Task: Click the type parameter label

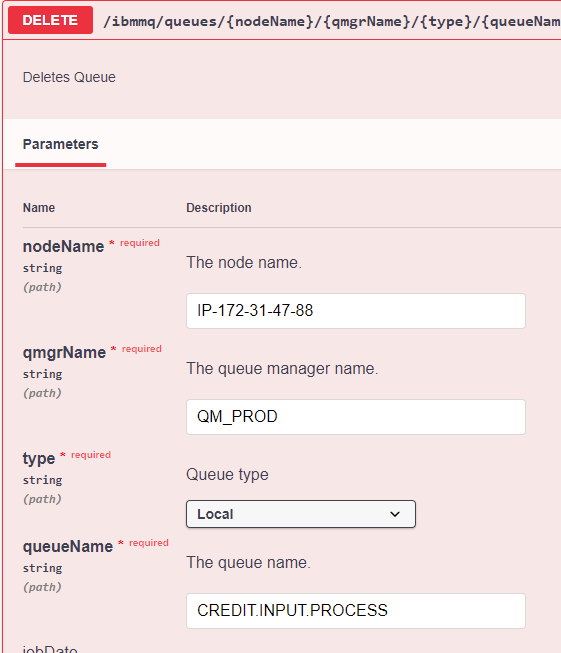Action: [39, 458]
